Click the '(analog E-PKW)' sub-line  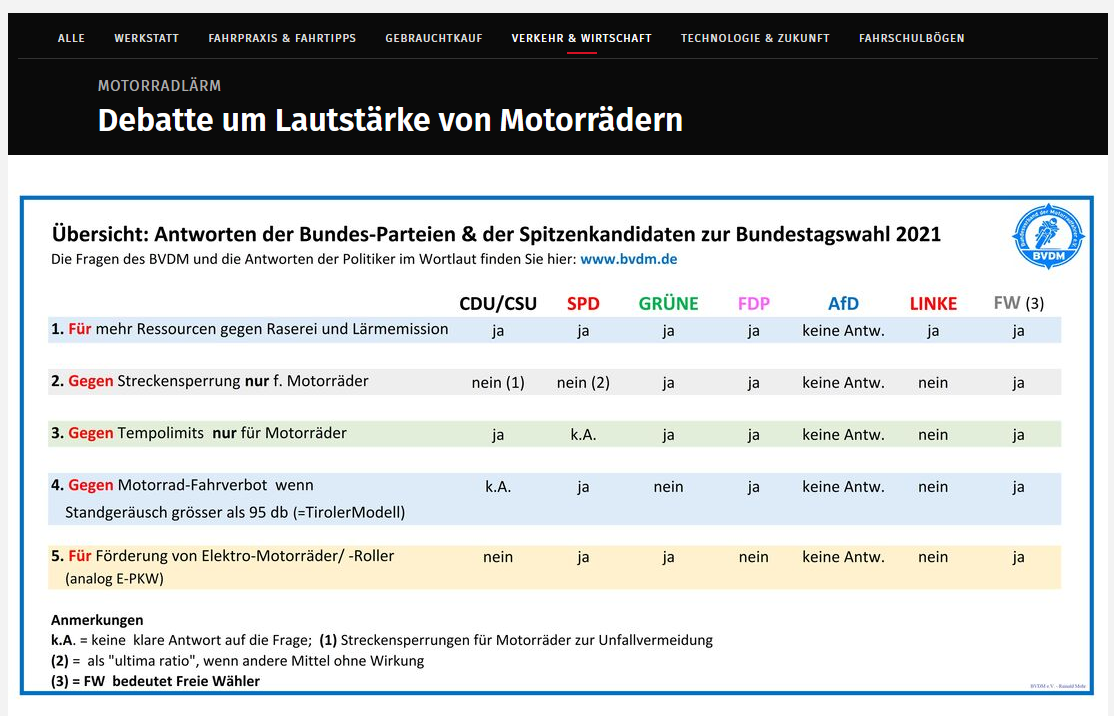coord(114,579)
